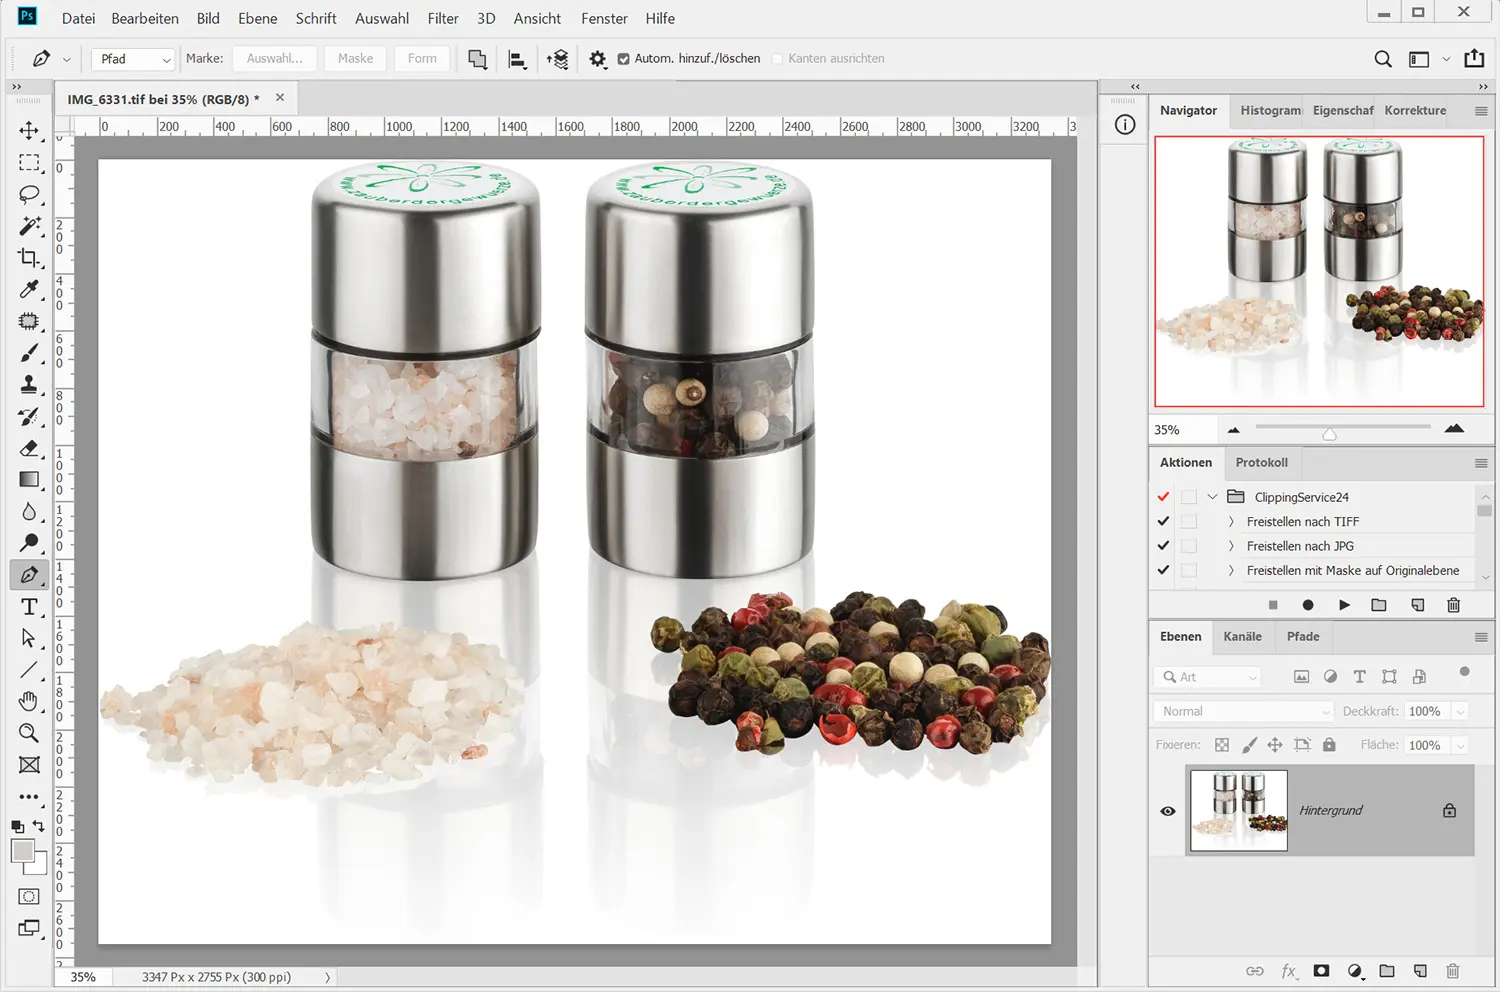Viewport: 1500px width, 992px height.
Task: Toggle checkmark for Freistellen nach TIFF action
Action: click(x=1163, y=522)
